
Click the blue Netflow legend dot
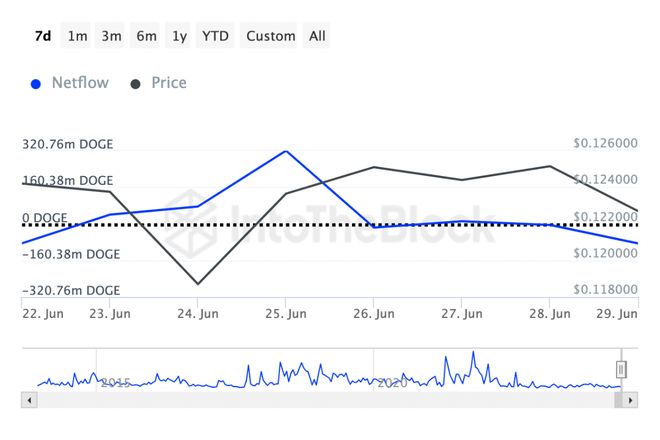tap(37, 84)
